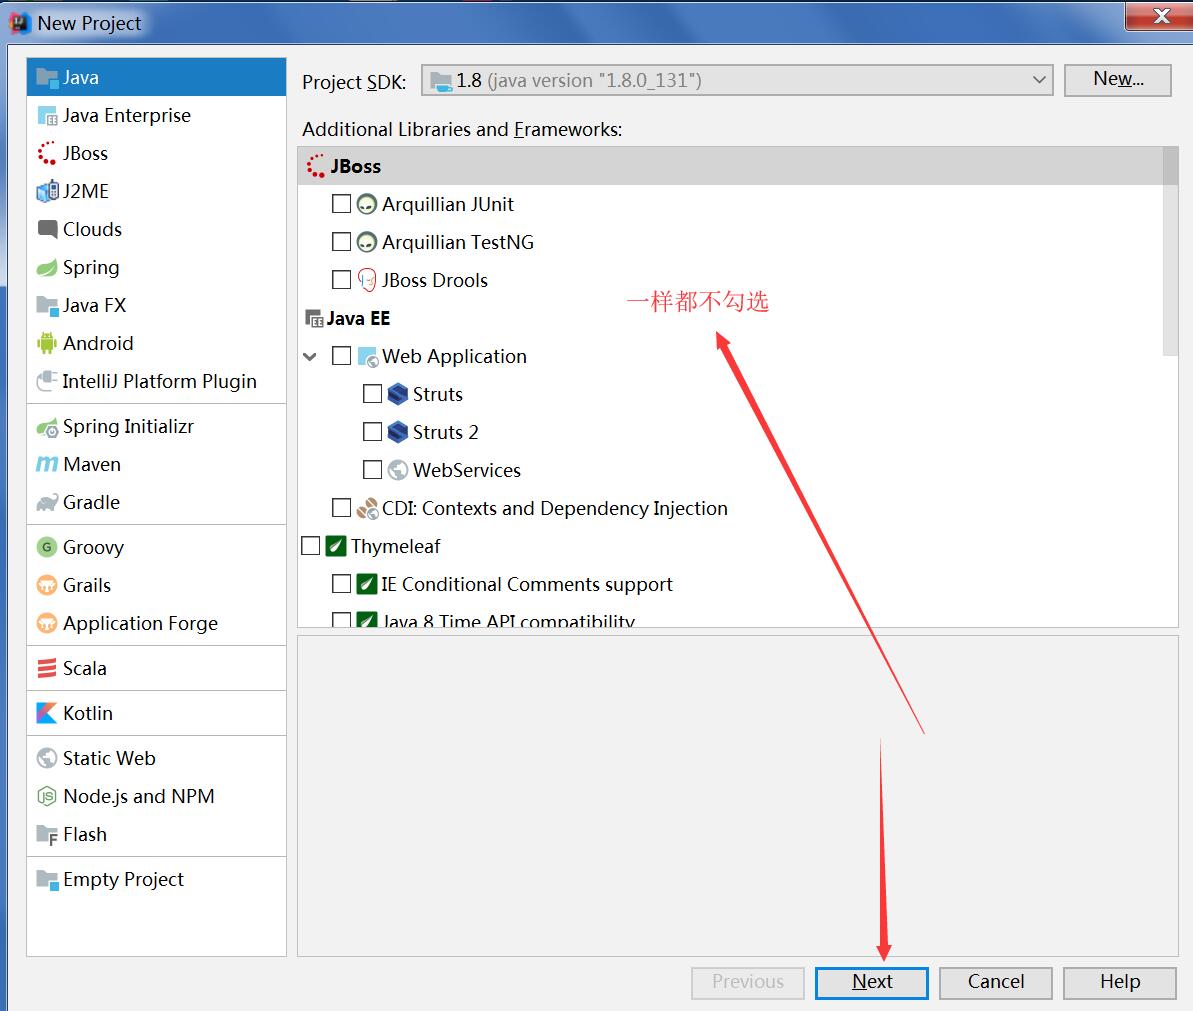Choose Spring Initializr in the list

click(156, 427)
